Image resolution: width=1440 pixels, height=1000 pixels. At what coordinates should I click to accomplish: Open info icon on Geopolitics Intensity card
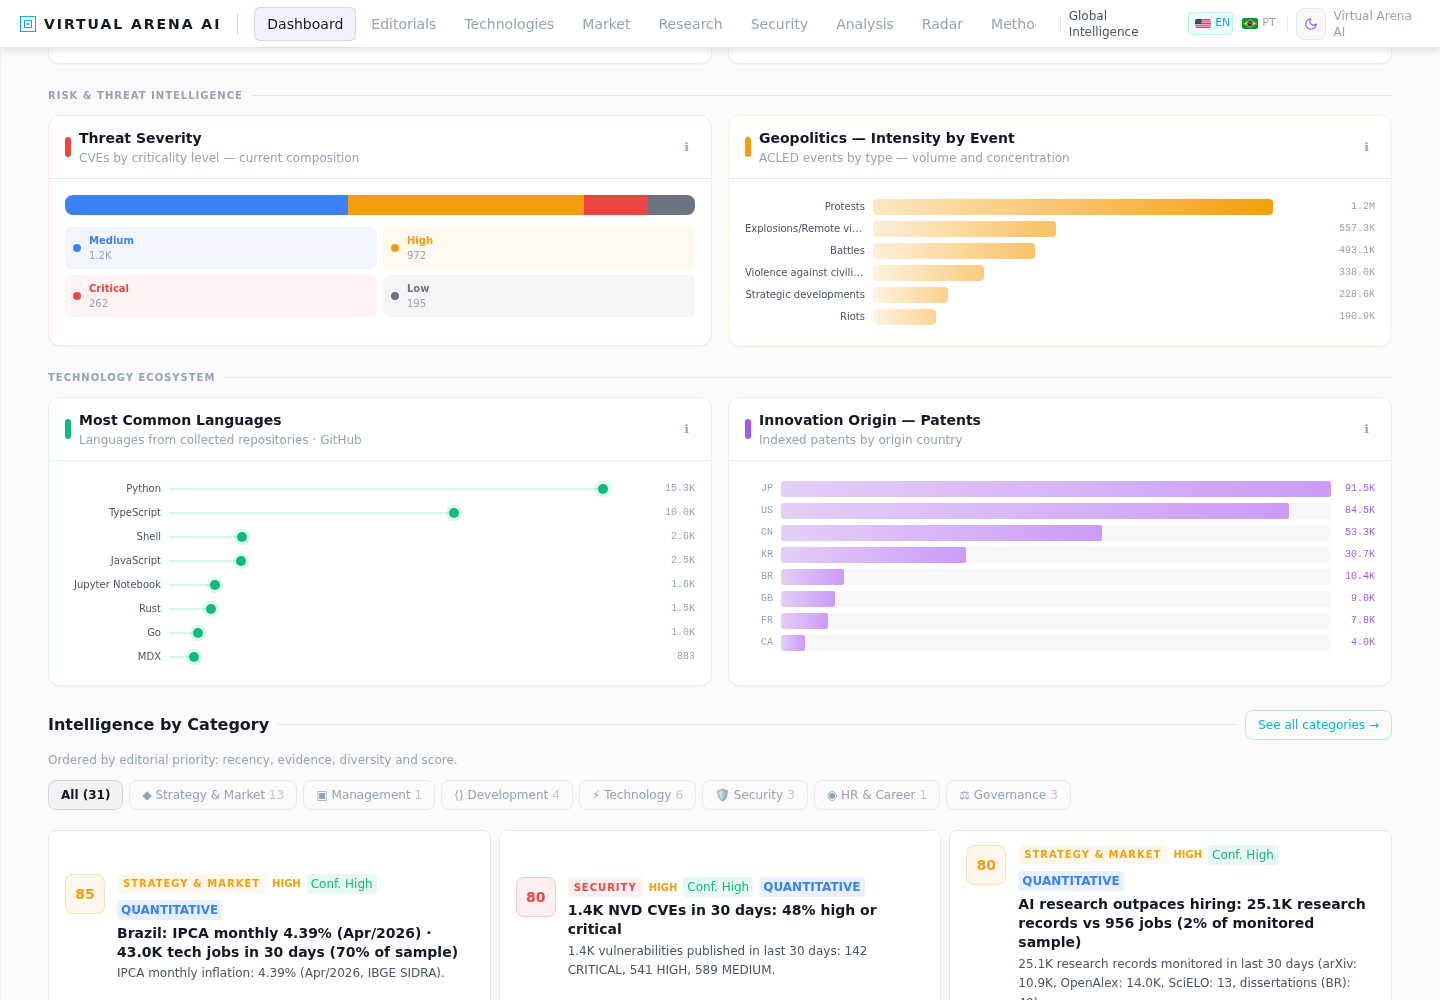pyautogui.click(x=1366, y=147)
